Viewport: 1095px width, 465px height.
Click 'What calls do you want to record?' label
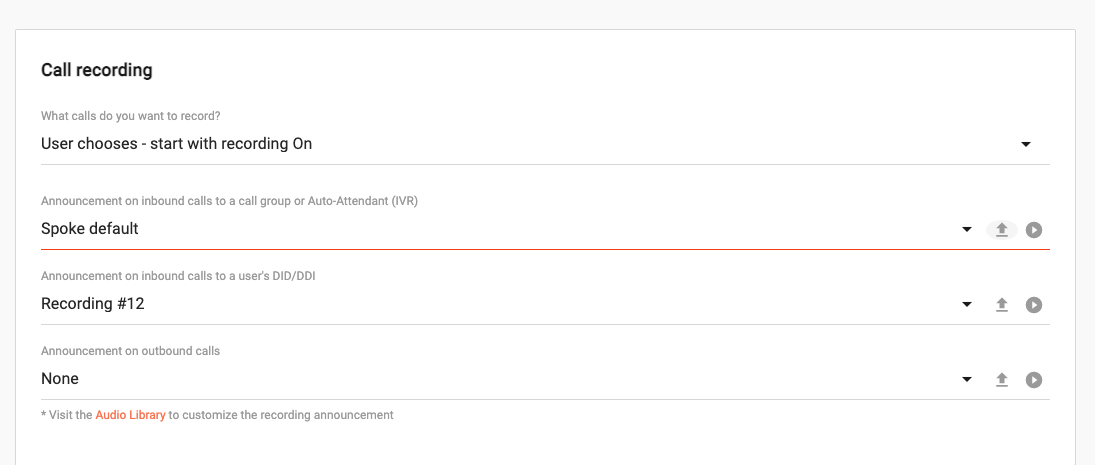click(x=135, y=116)
